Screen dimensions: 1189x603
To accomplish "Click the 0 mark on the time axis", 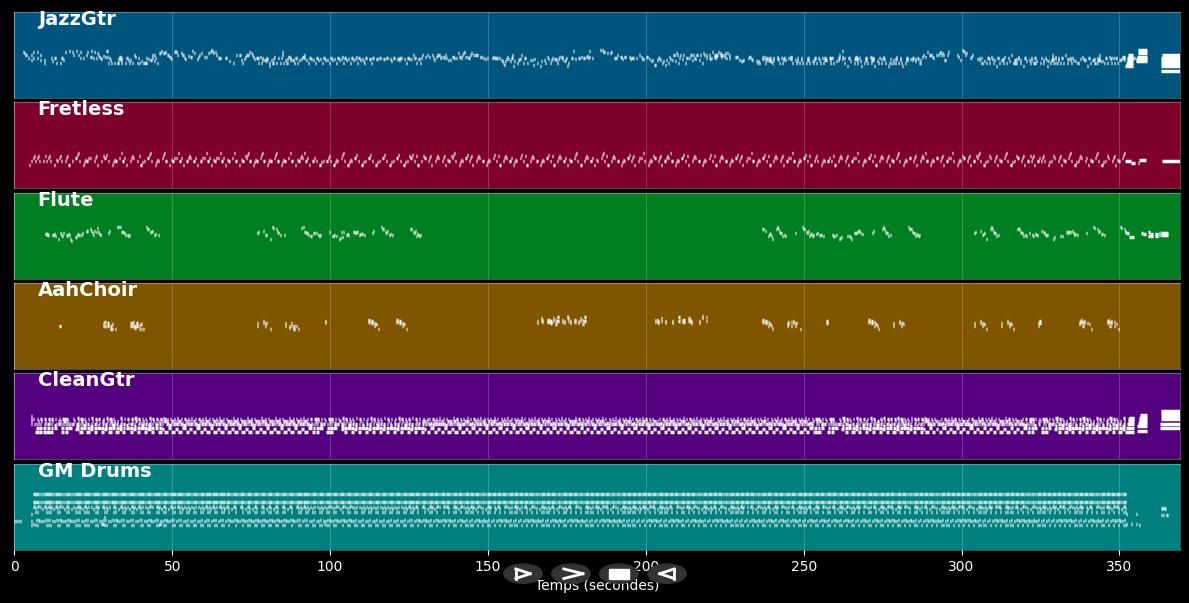I will coord(15,567).
